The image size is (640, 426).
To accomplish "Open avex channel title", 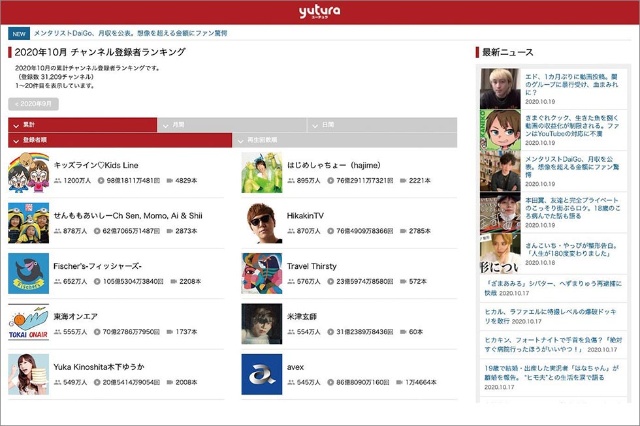I will click(295, 367).
